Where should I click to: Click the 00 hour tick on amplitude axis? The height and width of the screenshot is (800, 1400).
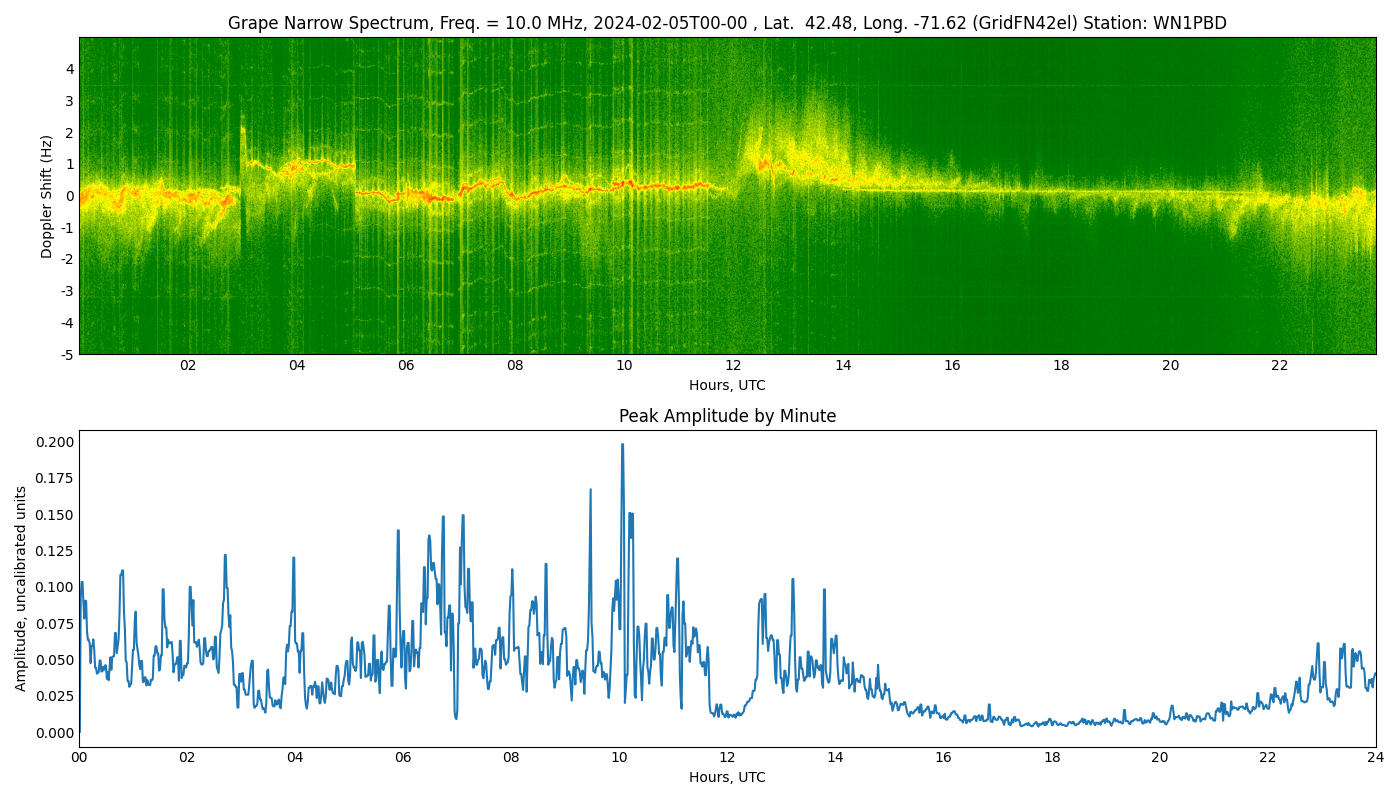click(x=79, y=758)
